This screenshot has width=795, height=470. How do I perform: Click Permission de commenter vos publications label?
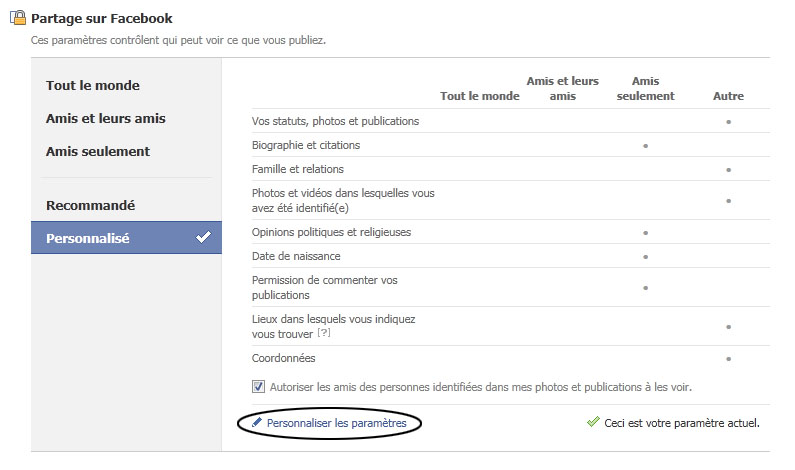tap(324, 287)
